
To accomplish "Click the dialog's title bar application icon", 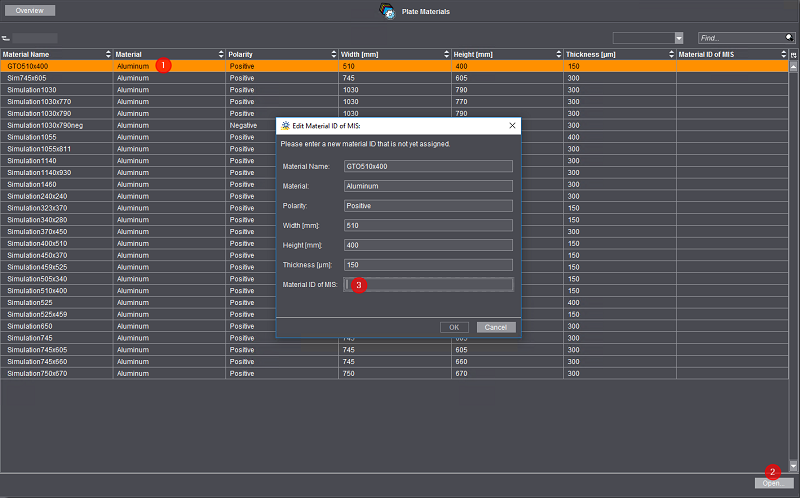I will tap(284, 126).
